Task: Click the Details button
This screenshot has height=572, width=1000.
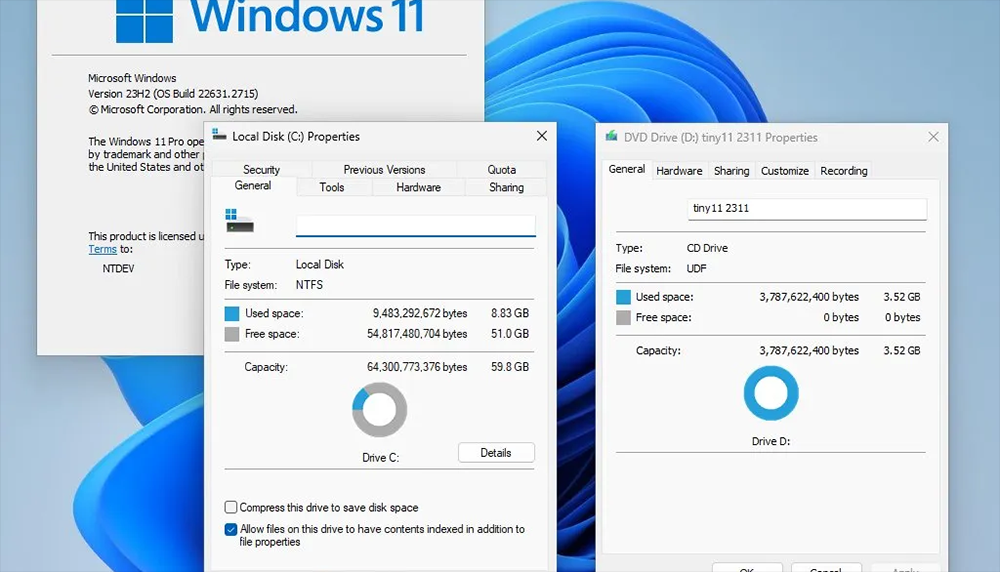Action: (496, 453)
